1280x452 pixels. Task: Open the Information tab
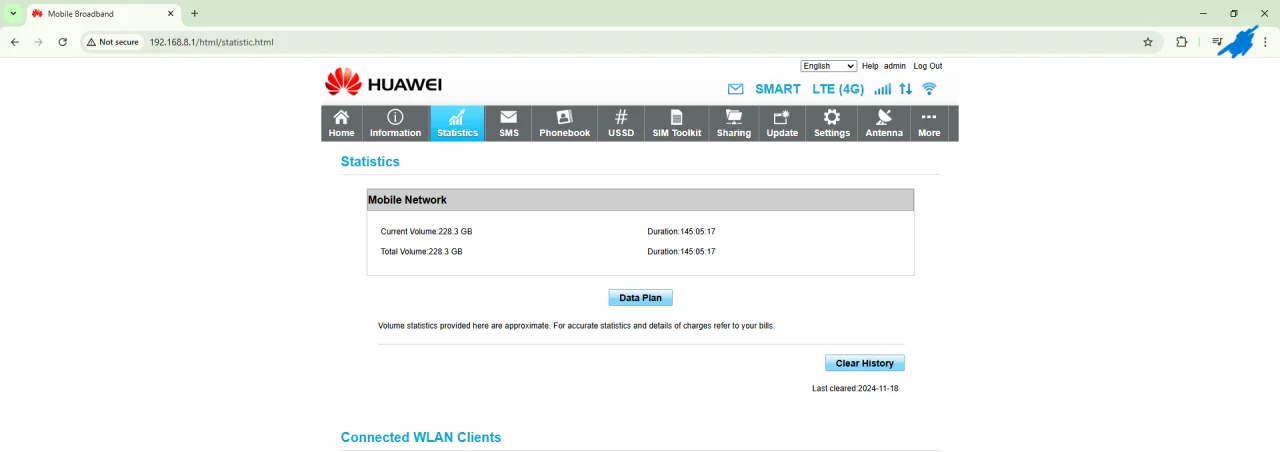(x=396, y=124)
